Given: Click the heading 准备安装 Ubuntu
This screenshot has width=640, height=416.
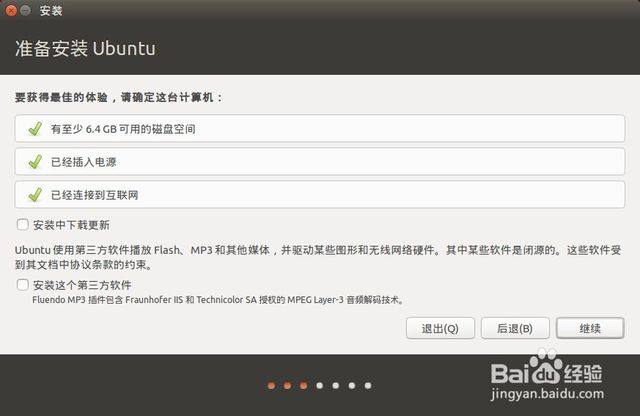Looking at the screenshot, I should pos(85,48).
